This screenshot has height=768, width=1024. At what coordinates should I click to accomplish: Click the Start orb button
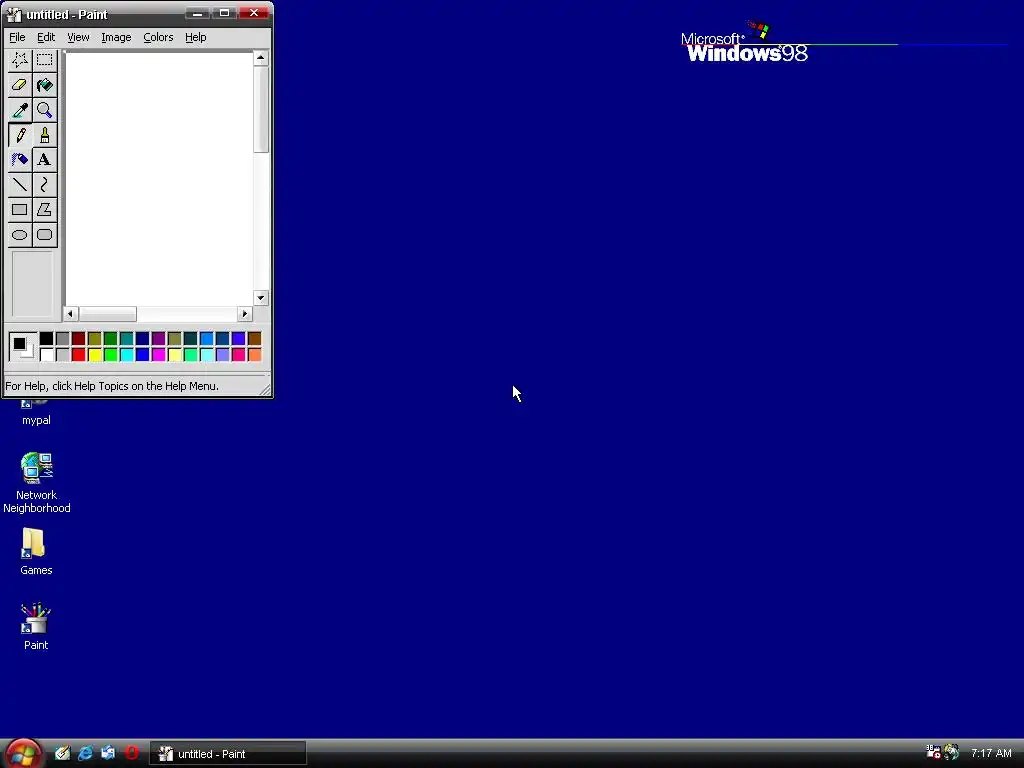(x=23, y=754)
